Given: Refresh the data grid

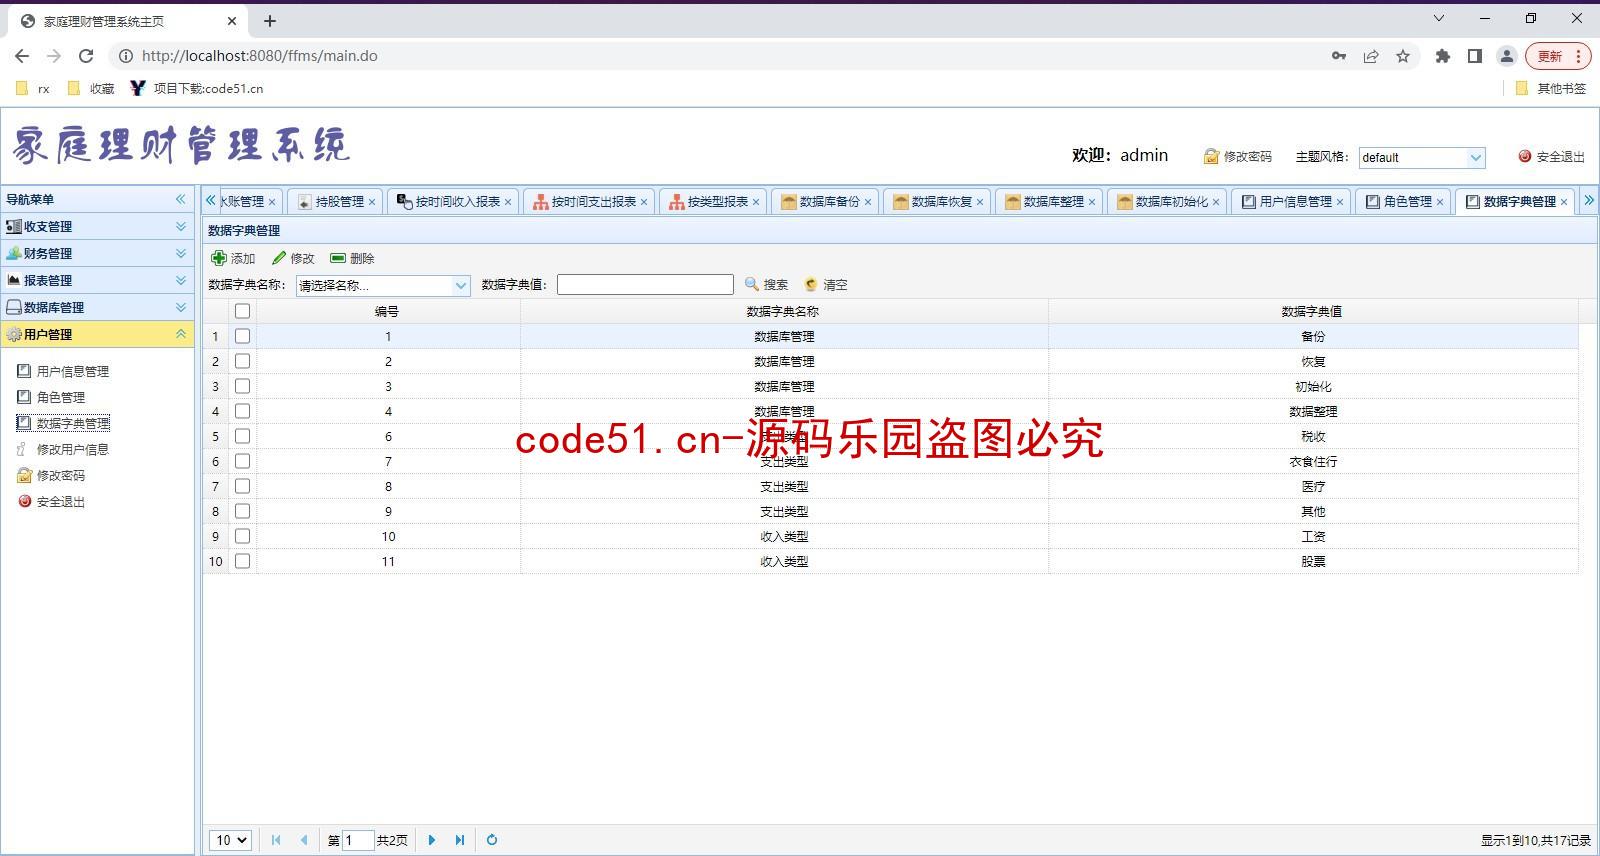Looking at the screenshot, I should tap(492, 840).
